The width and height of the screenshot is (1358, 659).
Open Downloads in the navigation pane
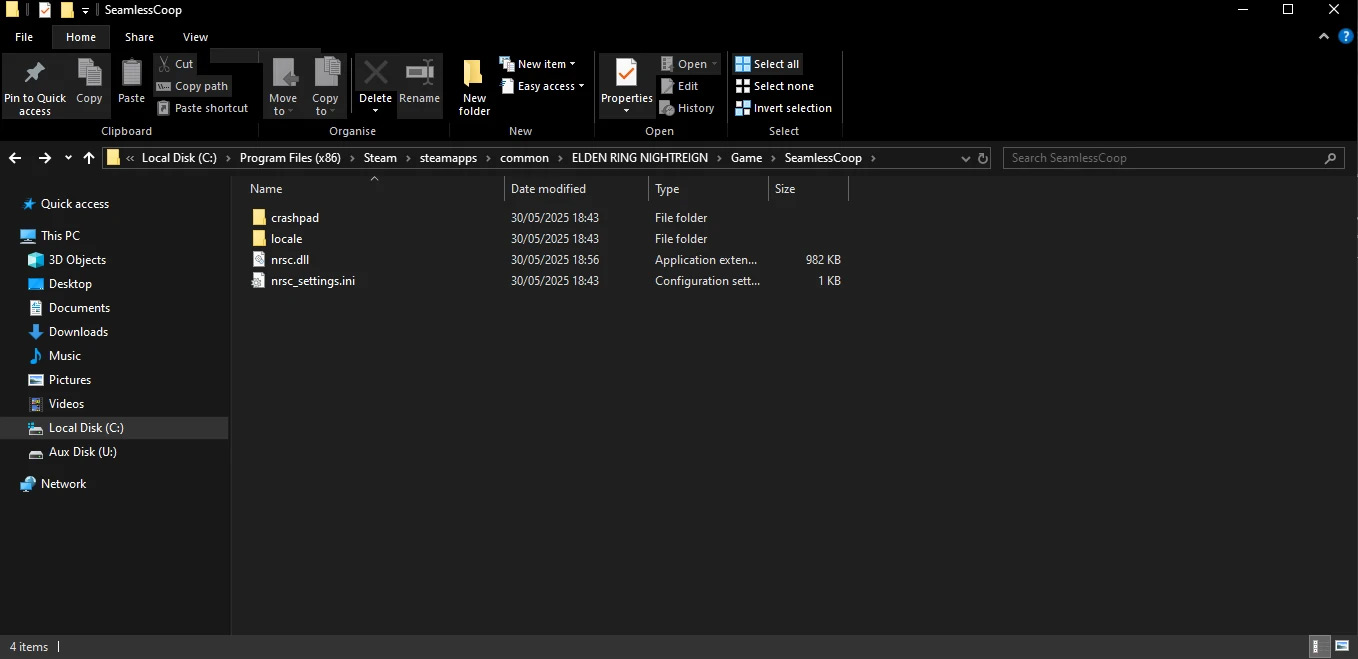tap(78, 332)
